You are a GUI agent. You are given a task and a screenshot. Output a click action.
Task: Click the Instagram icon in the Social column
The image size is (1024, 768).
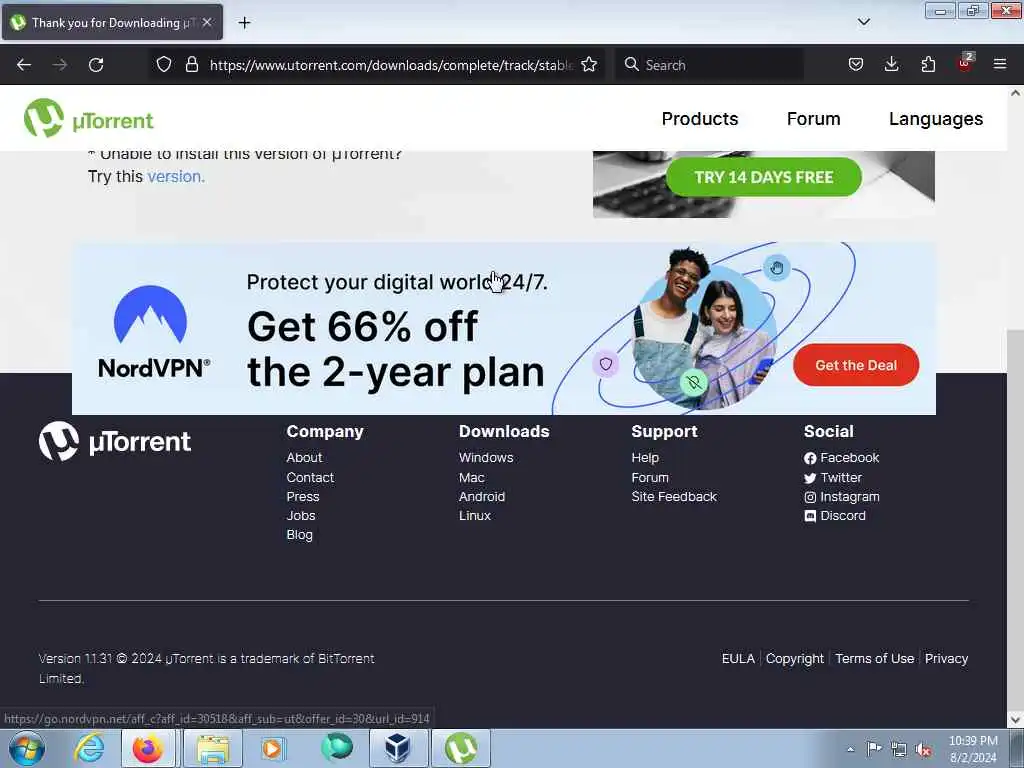coord(810,497)
